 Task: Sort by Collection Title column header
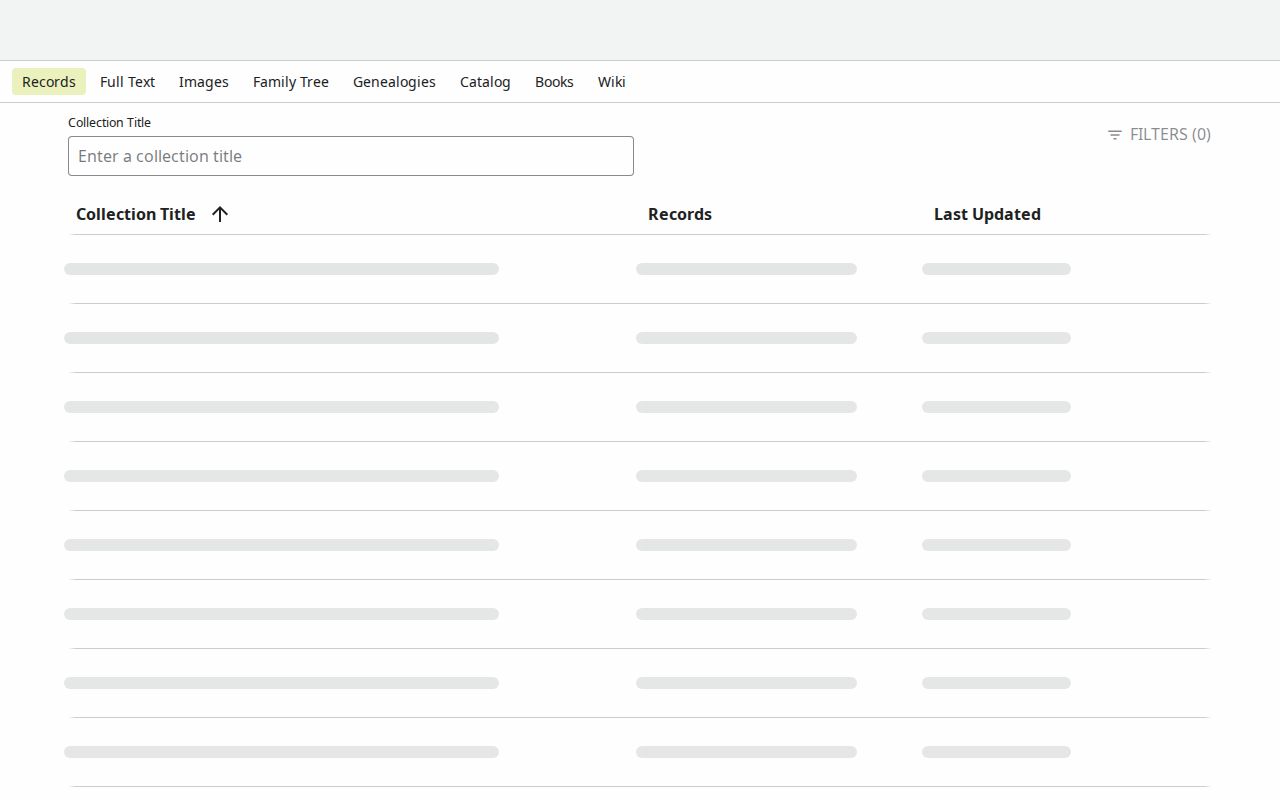[136, 214]
